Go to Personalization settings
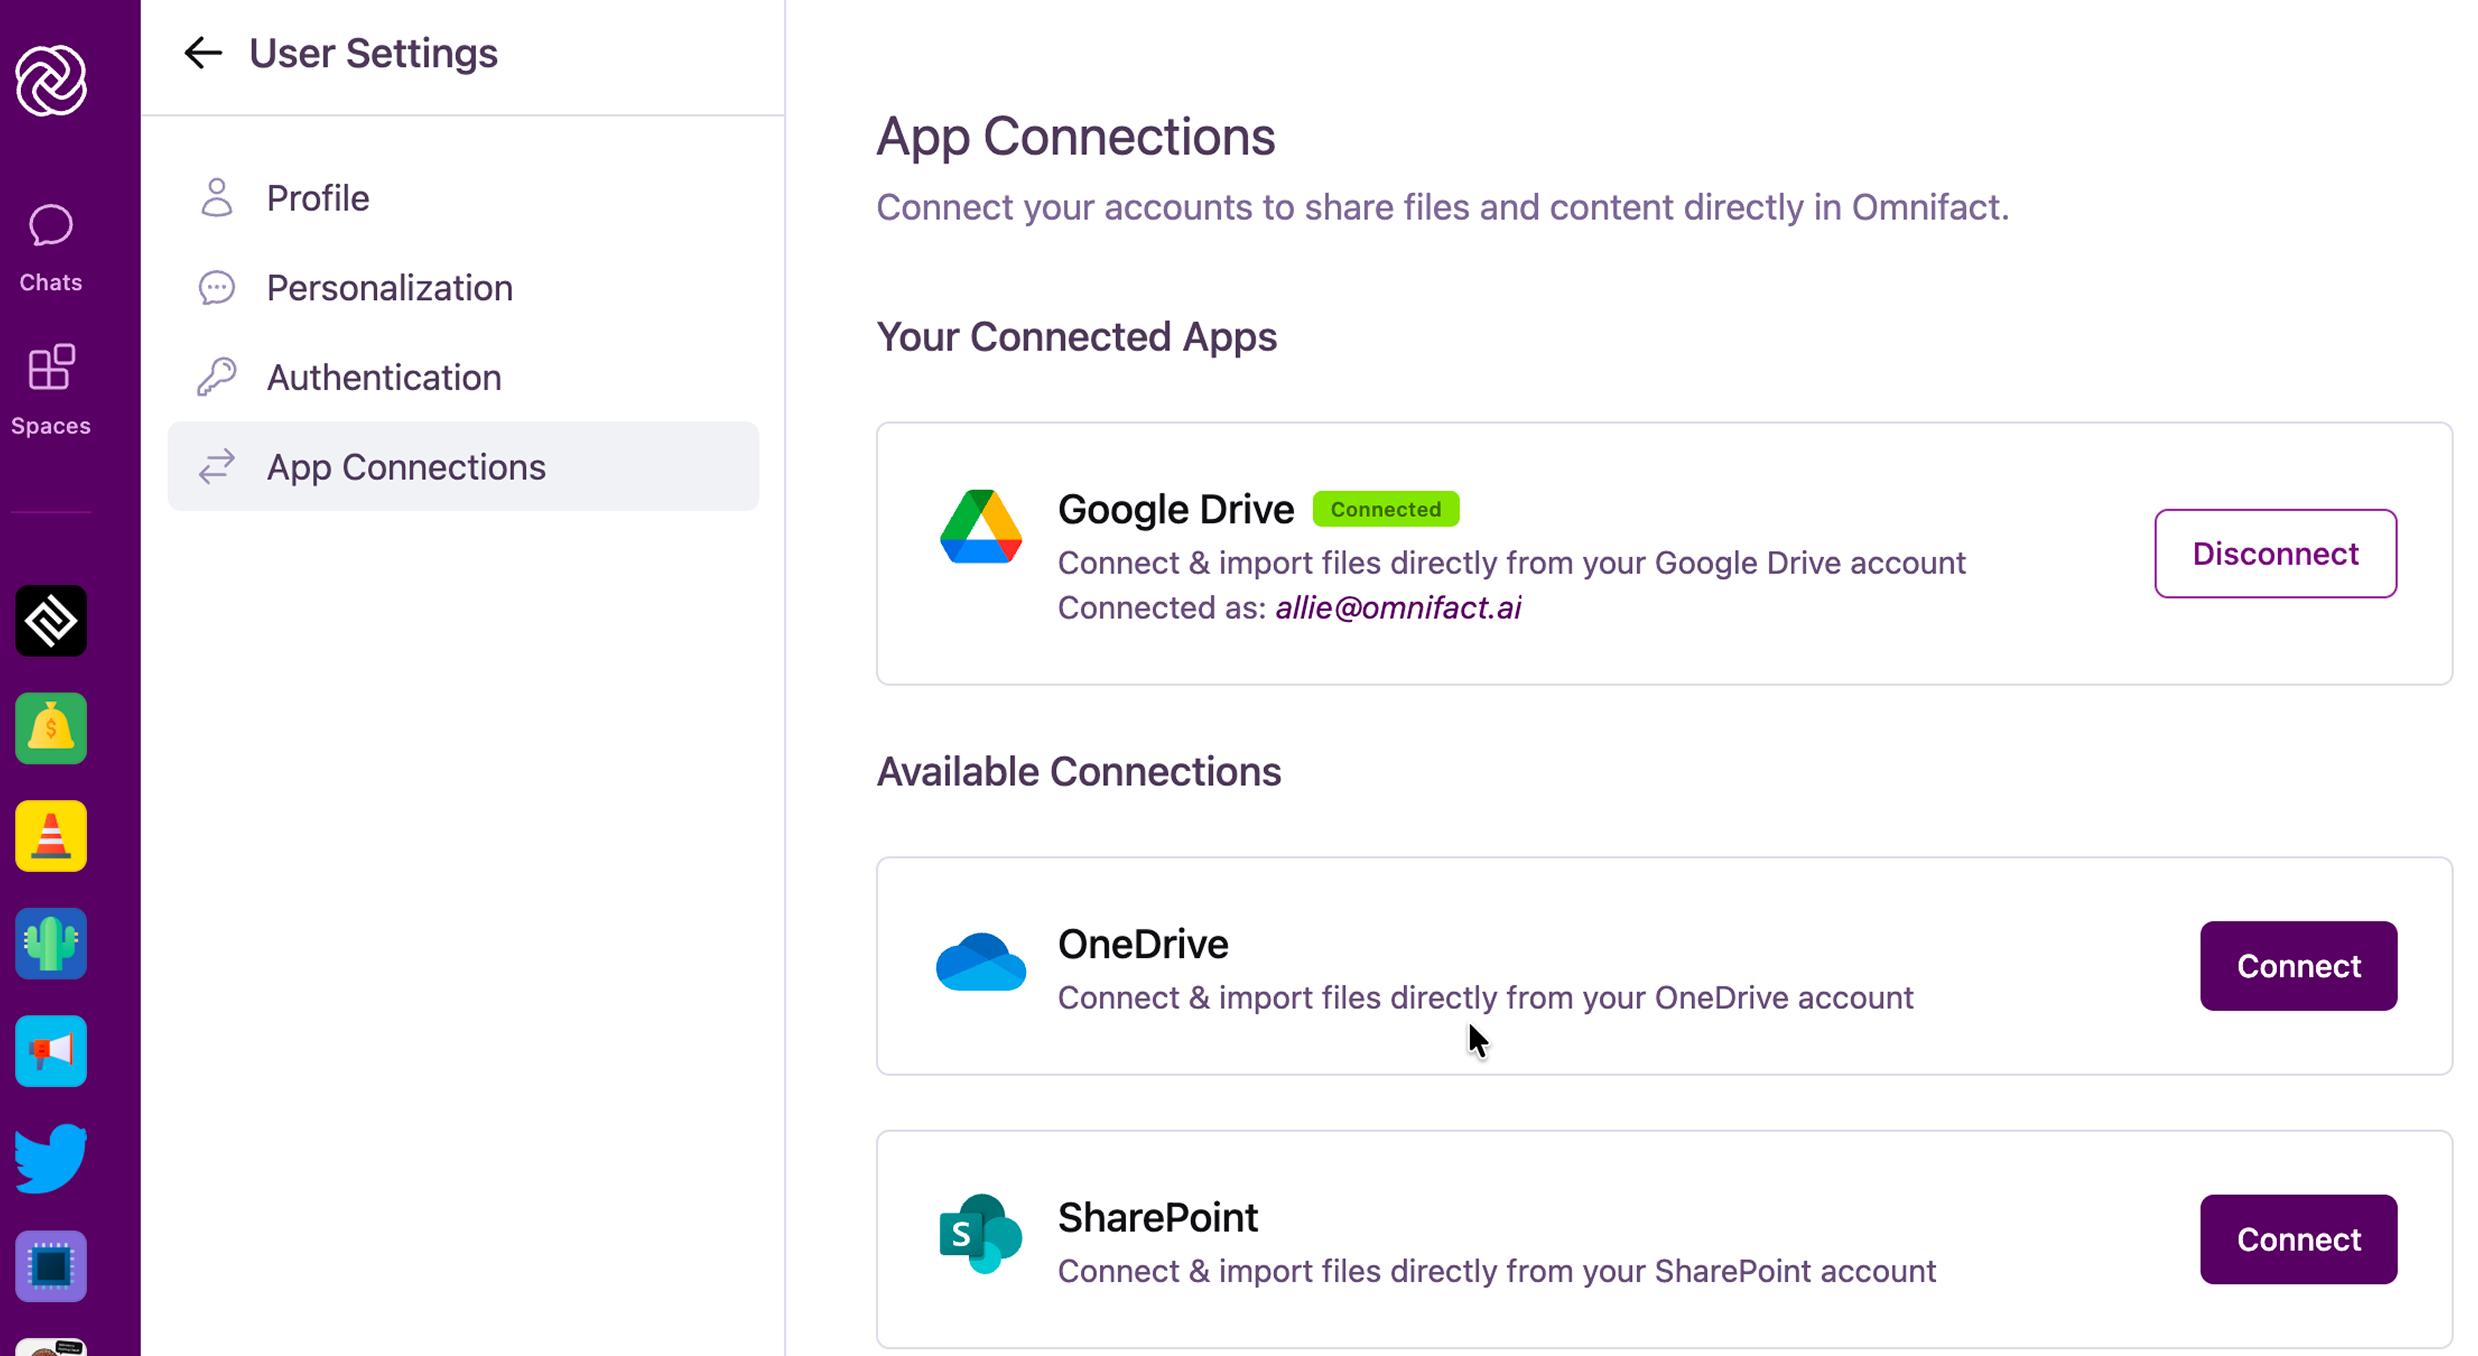 click(x=389, y=288)
